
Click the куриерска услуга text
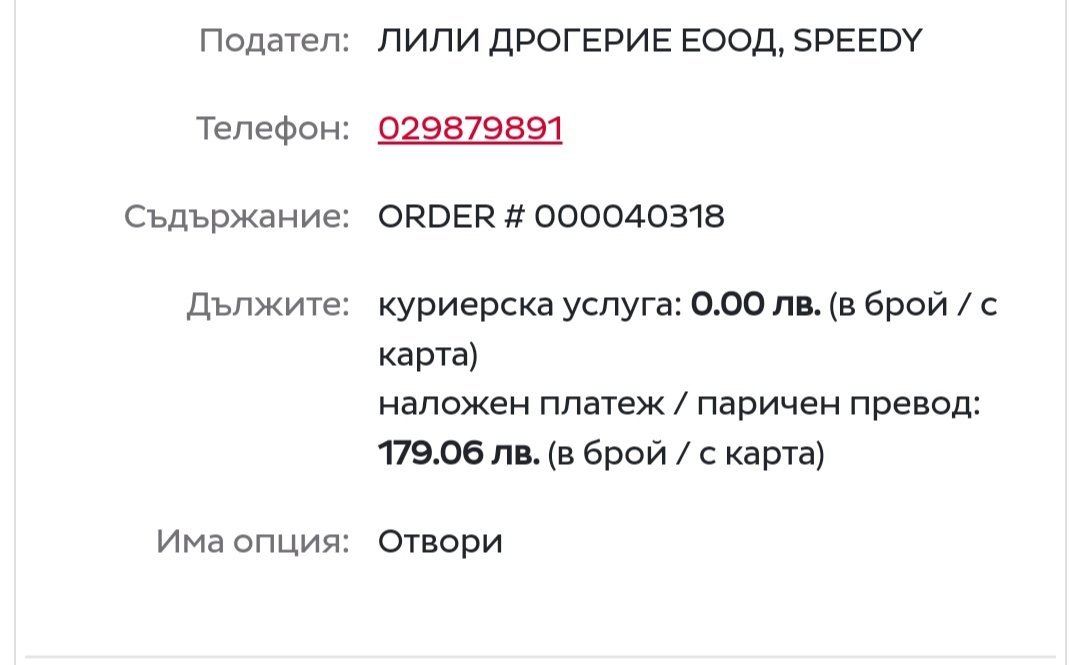tap(529, 305)
